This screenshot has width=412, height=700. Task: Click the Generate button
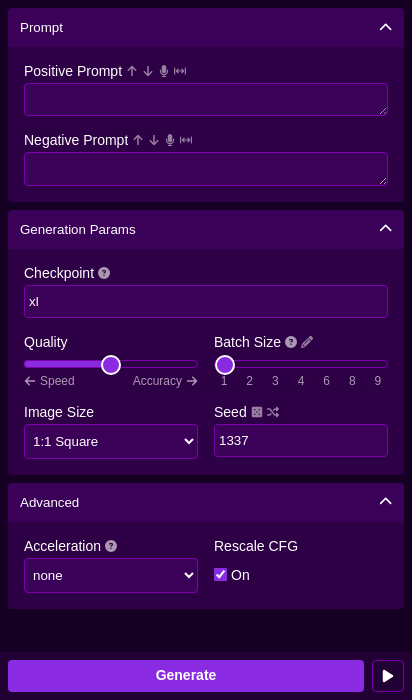(186, 675)
